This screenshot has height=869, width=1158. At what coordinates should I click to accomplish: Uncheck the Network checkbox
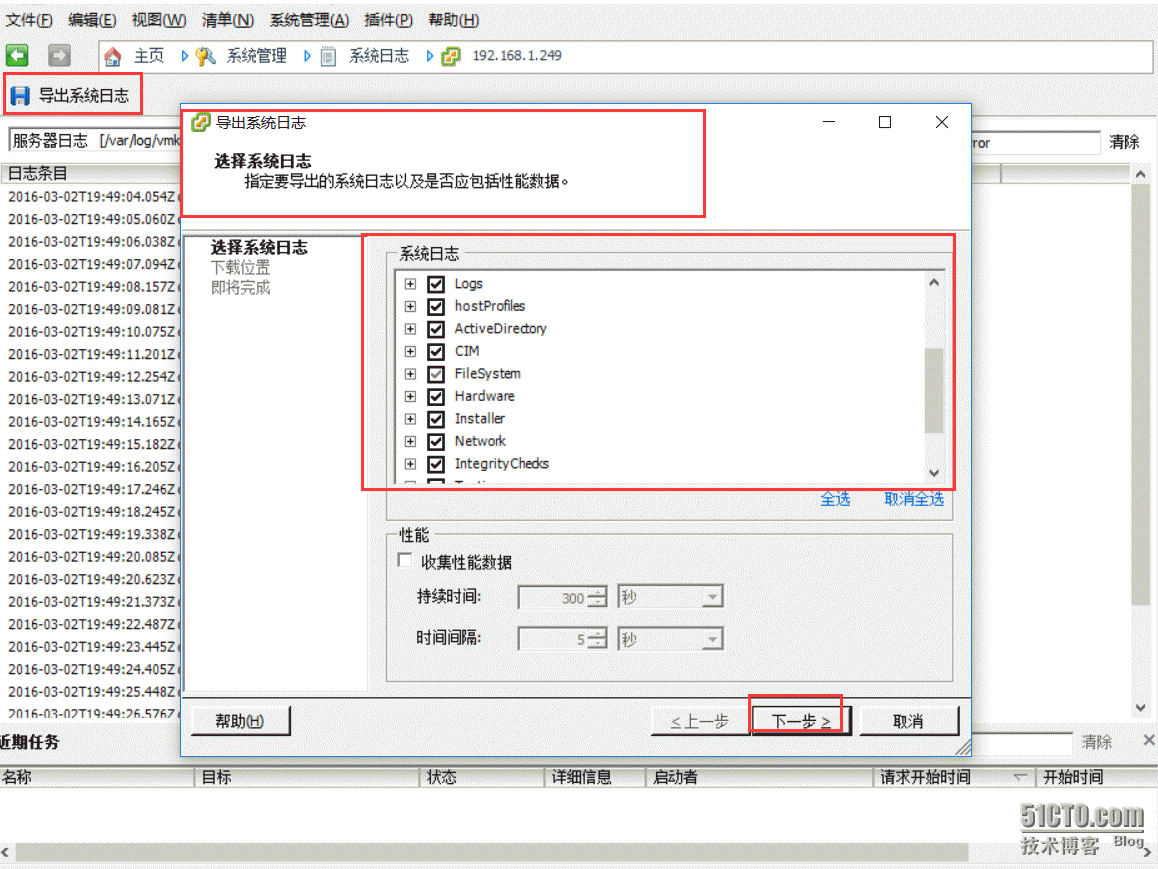pos(436,442)
